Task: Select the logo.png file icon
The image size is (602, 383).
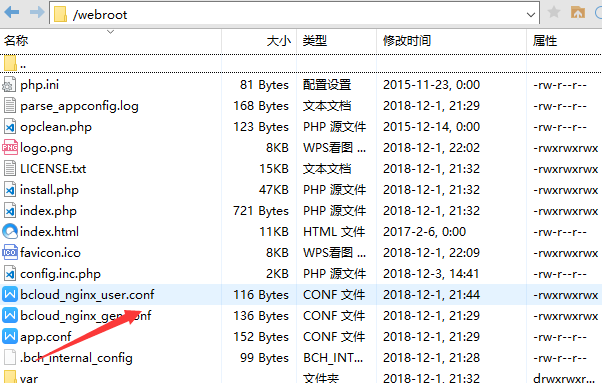Action: [x=10, y=147]
